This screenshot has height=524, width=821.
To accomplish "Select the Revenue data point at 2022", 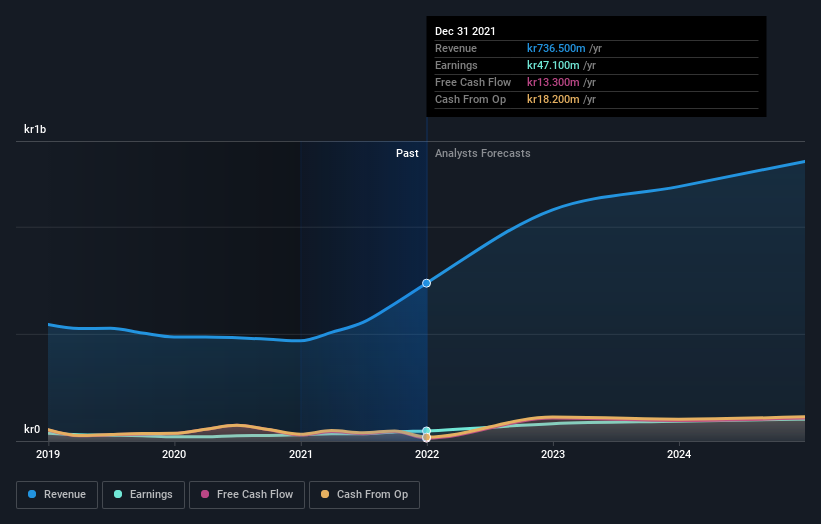I will (x=427, y=283).
